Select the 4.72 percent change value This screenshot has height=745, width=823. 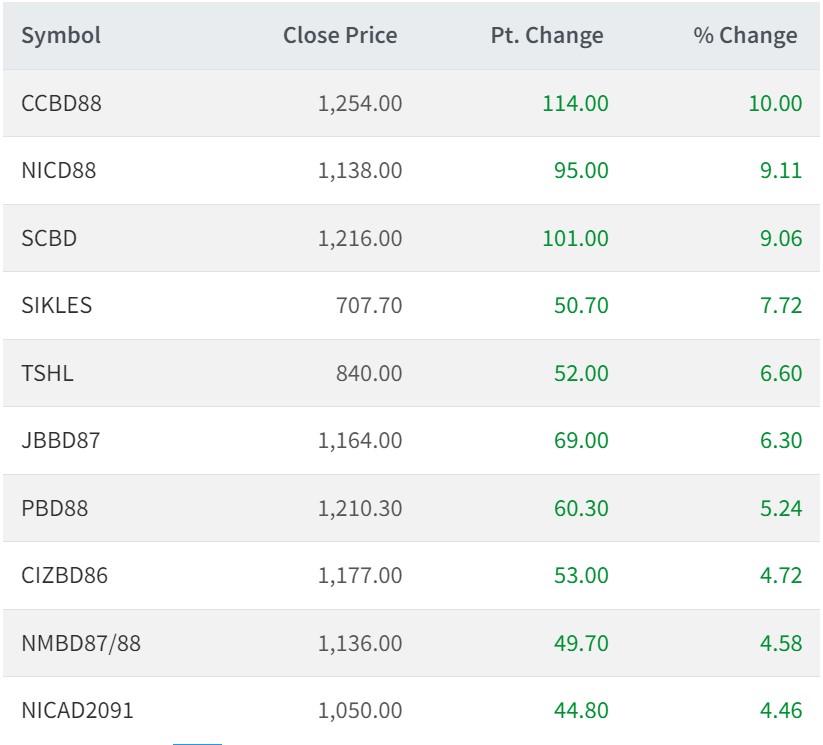781,576
